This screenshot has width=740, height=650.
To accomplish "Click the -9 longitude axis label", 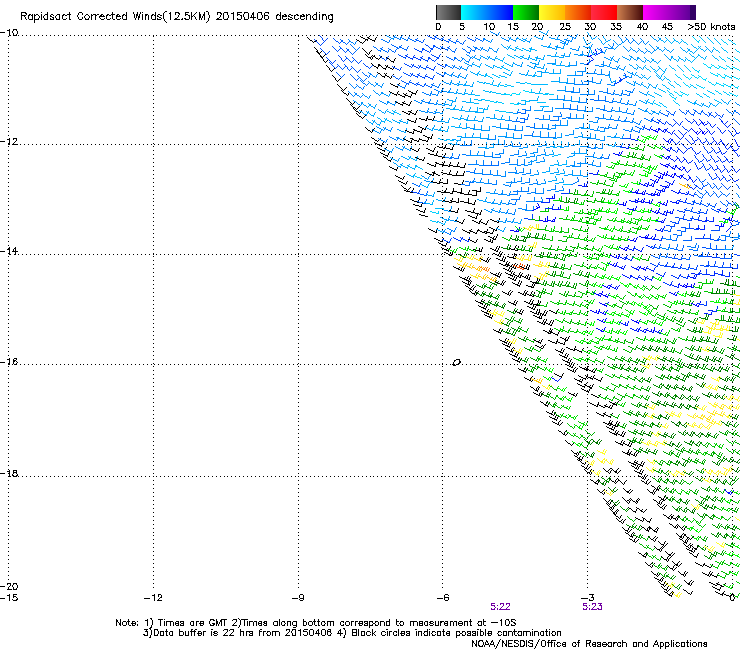I will coord(298,598).
